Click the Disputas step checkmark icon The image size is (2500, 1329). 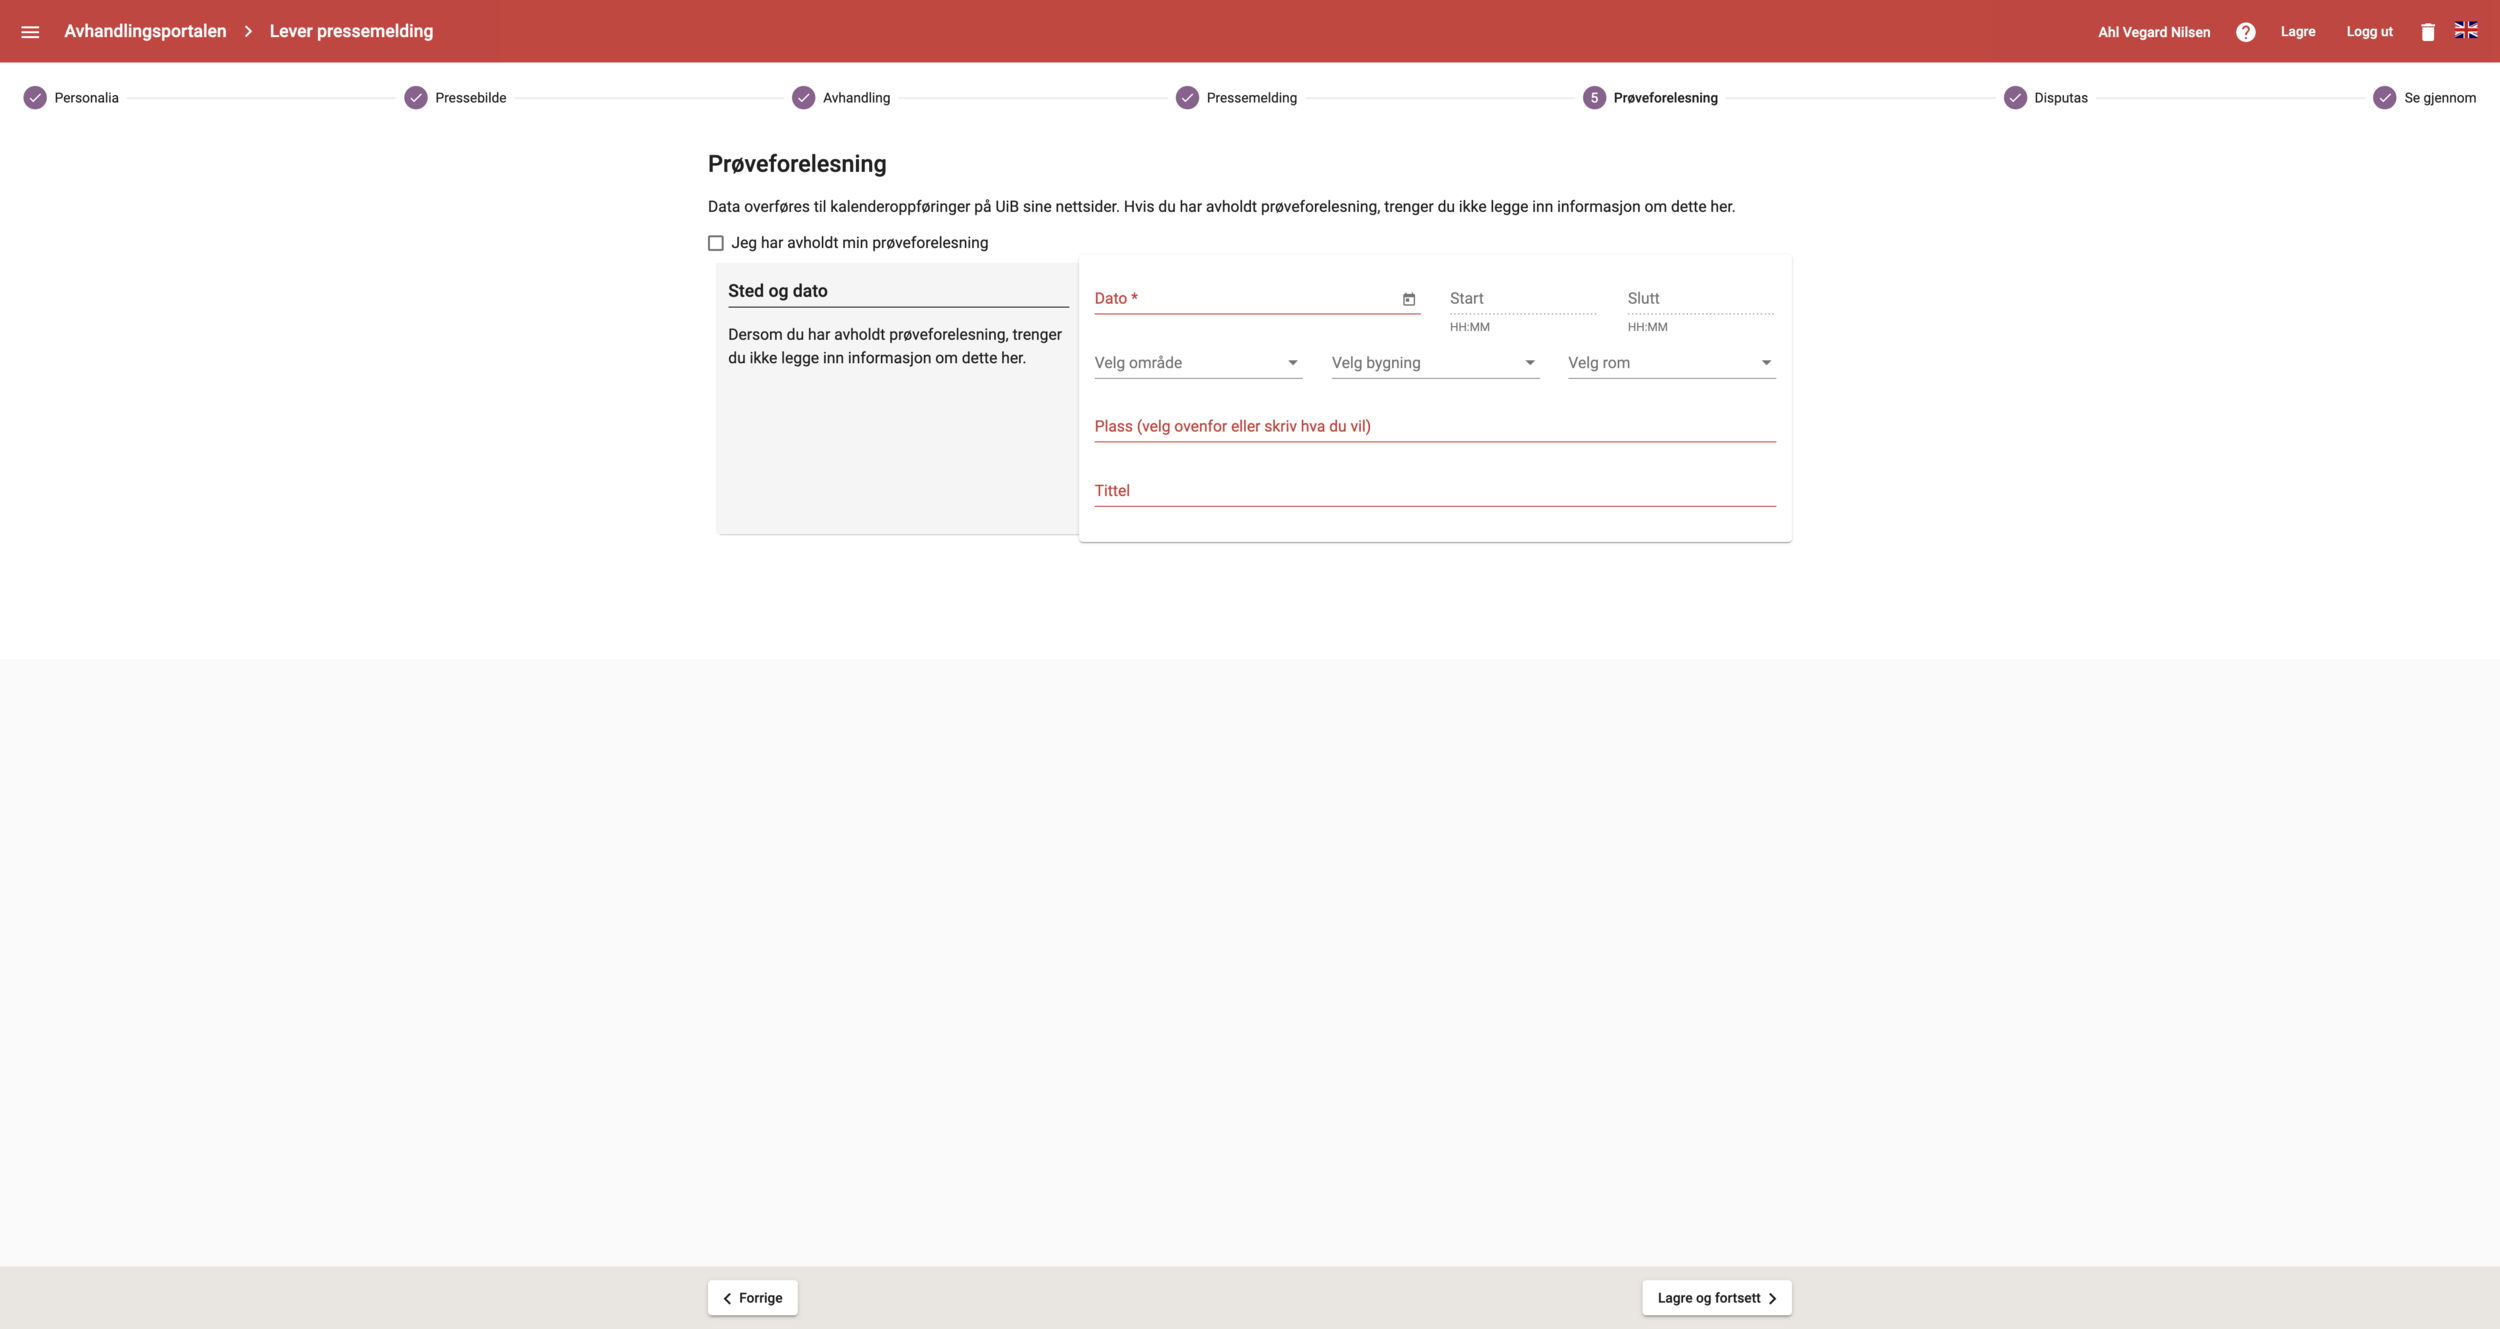pyautogui.click(x=2015, y=98)
